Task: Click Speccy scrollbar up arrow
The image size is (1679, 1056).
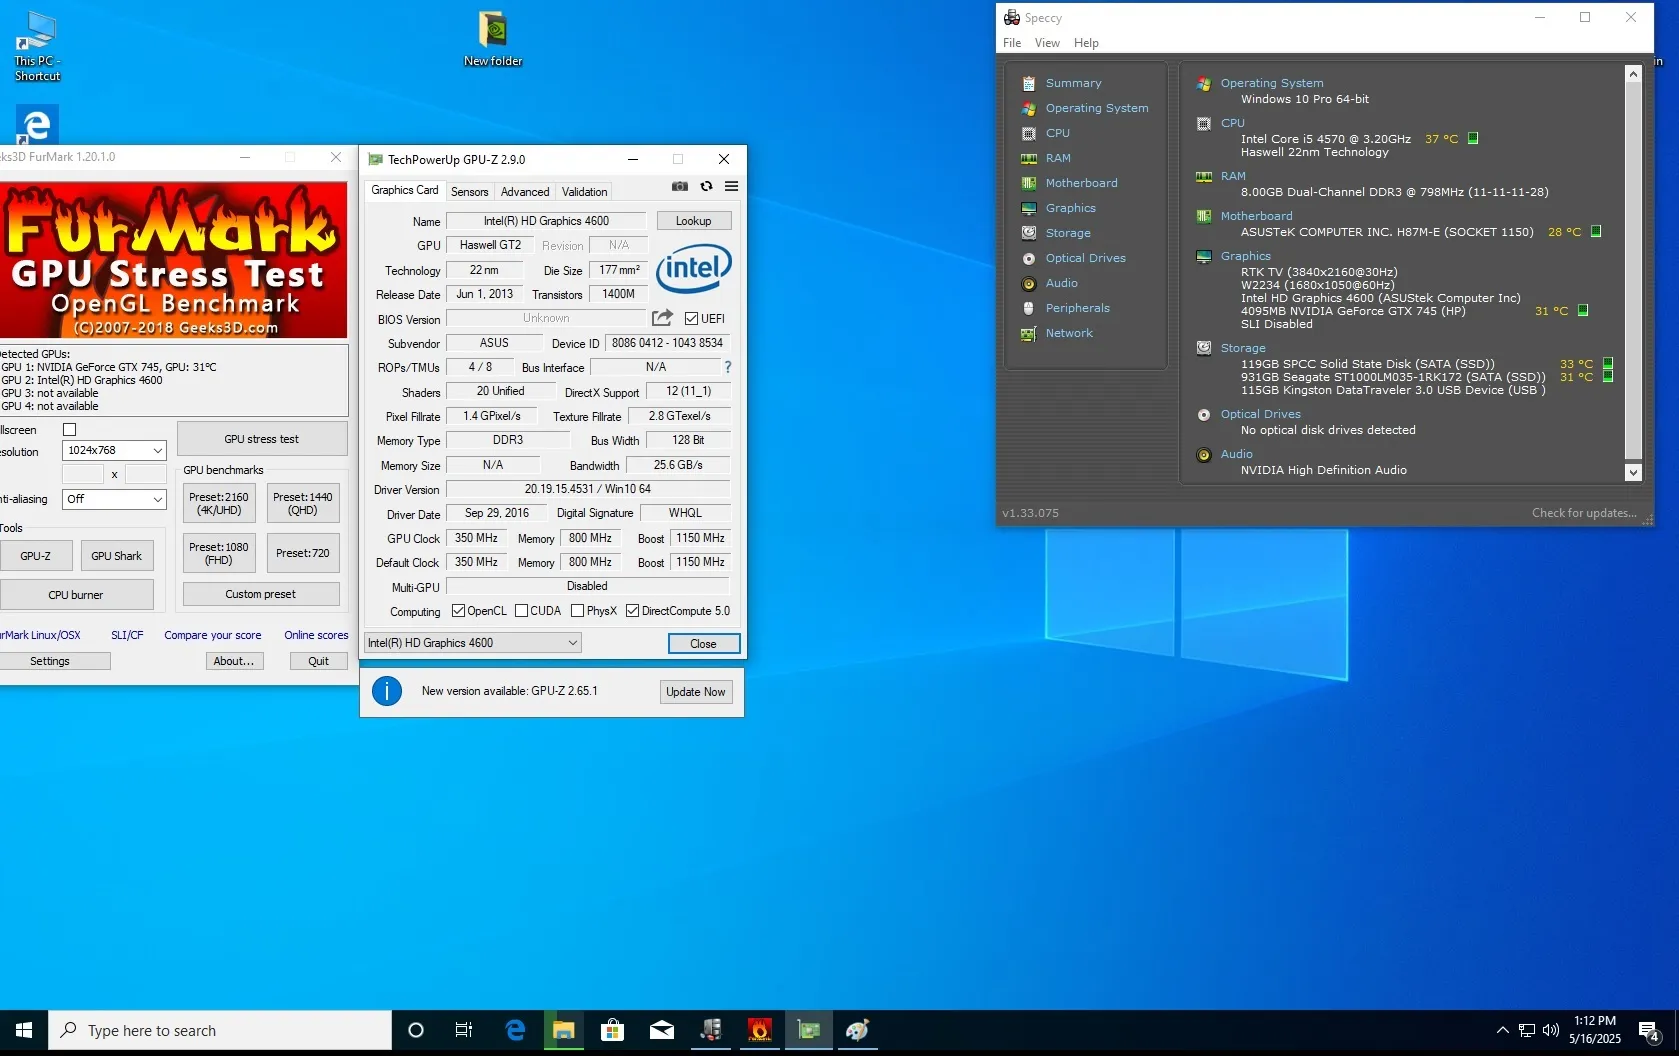Action: tap(1633, 74)
